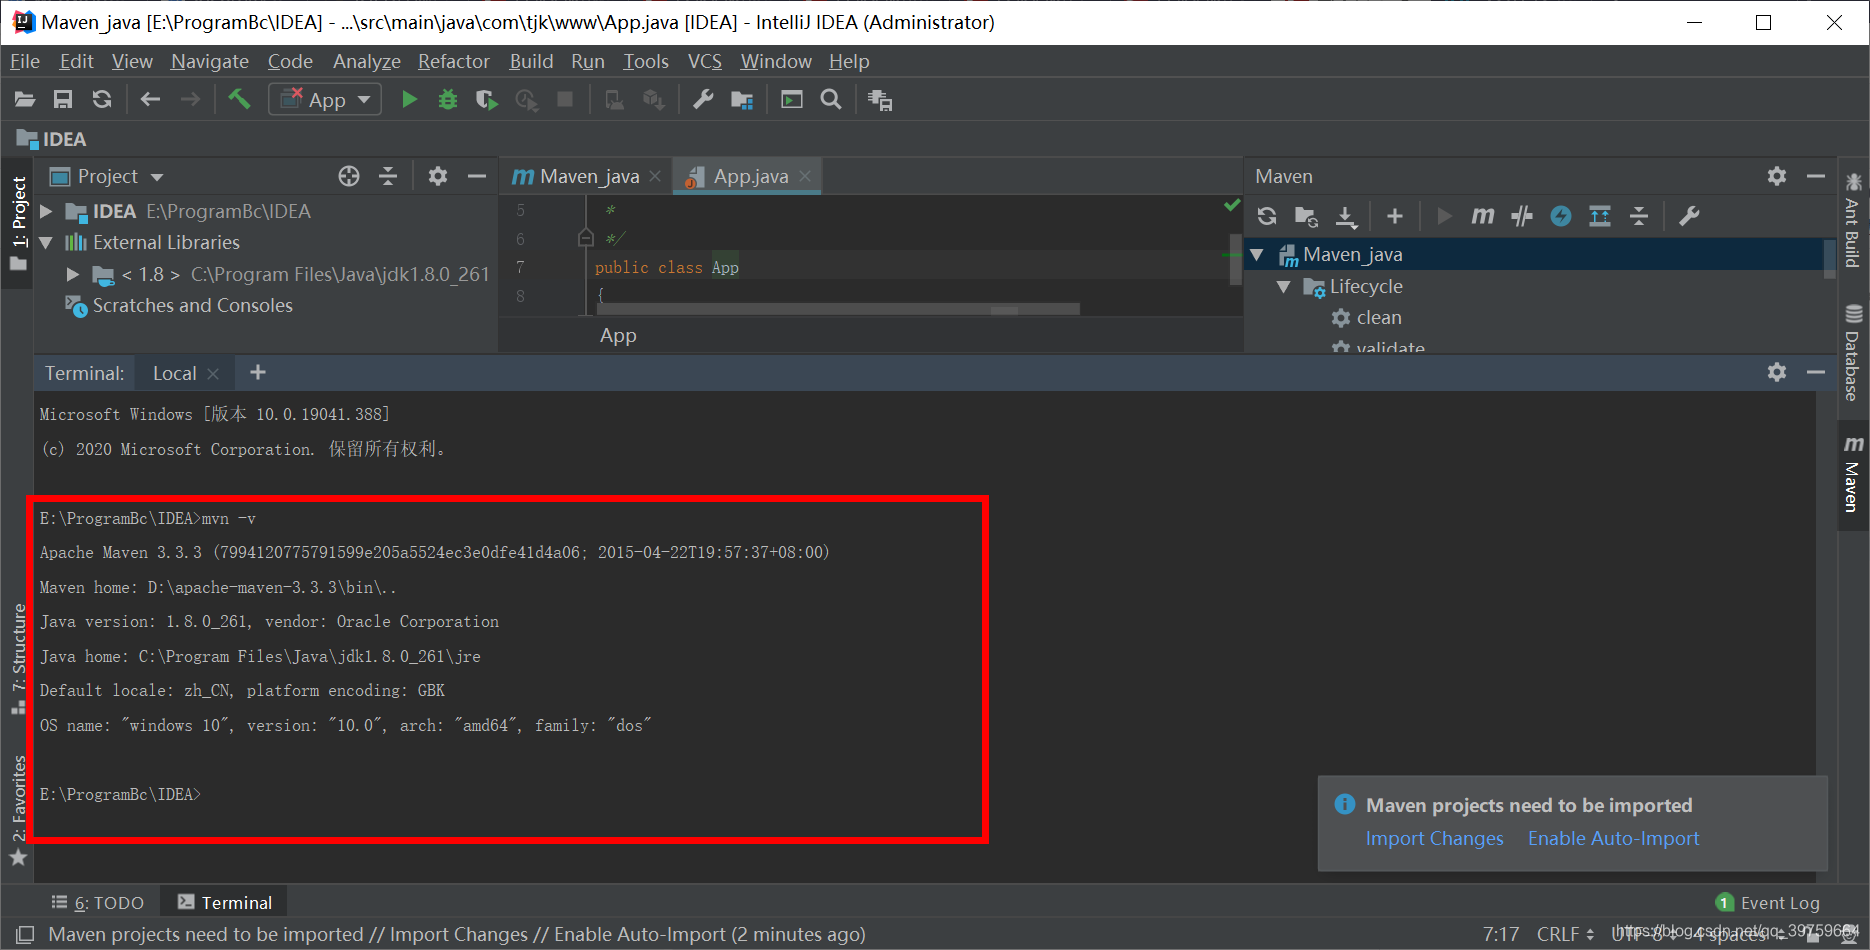Select Scratches and Consoles row

pos(178,305)
